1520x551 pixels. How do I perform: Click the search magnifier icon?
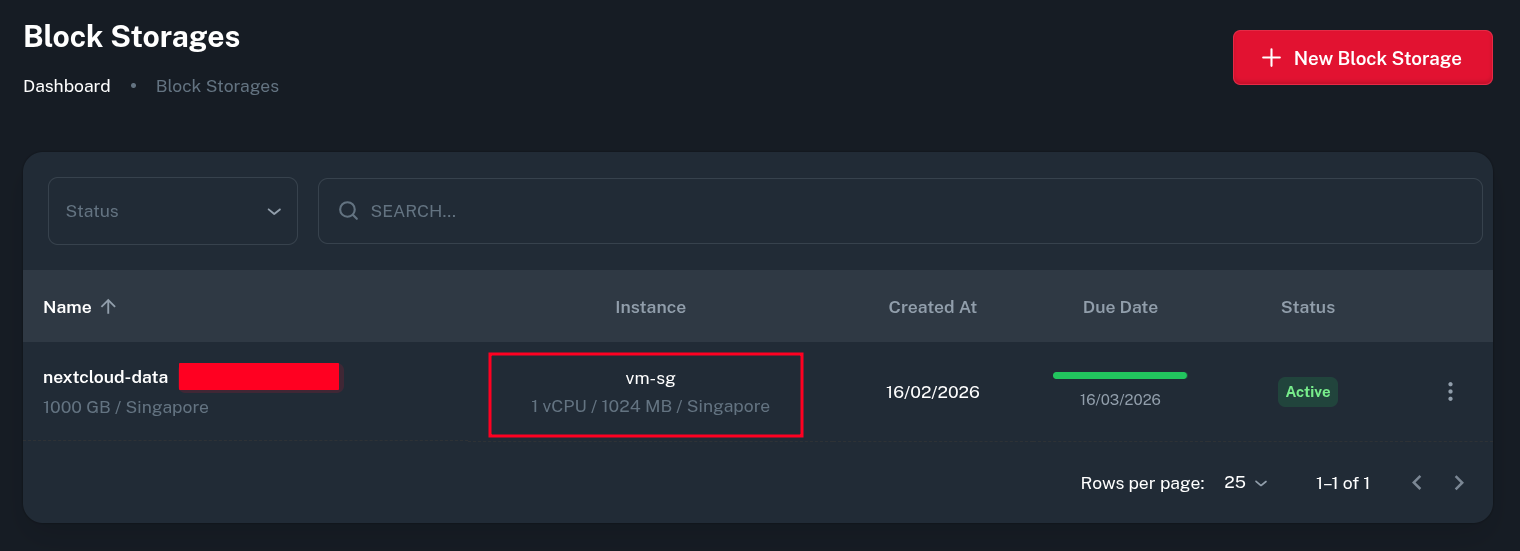pos(348,211)
